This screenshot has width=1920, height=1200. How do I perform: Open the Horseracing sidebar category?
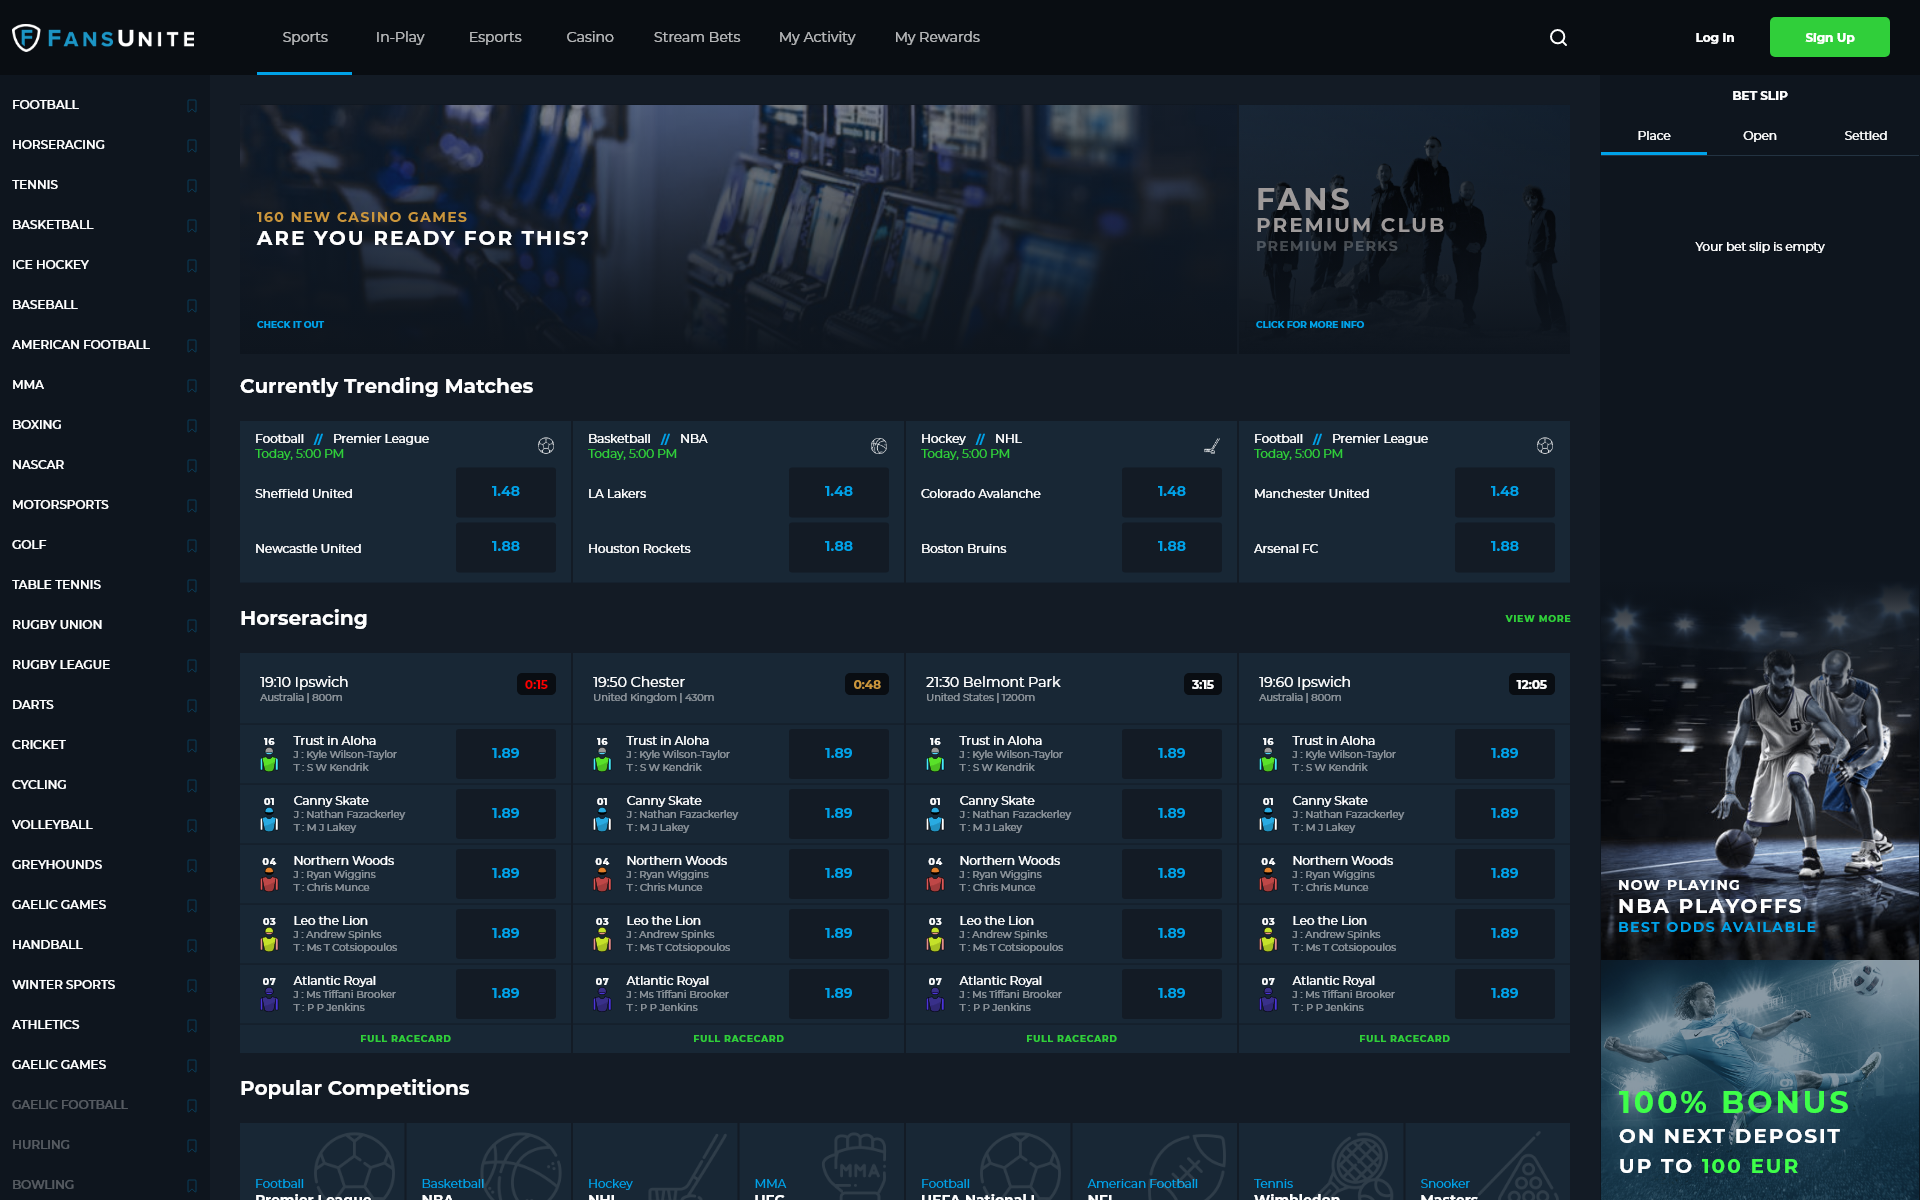59,145
